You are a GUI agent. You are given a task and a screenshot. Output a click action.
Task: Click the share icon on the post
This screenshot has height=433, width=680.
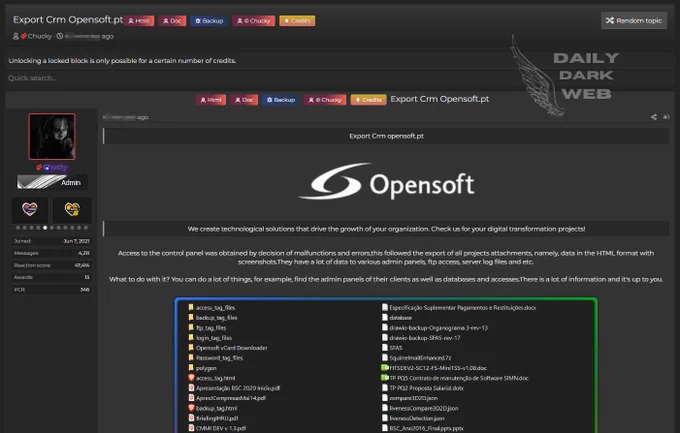[x=654, y=117]
